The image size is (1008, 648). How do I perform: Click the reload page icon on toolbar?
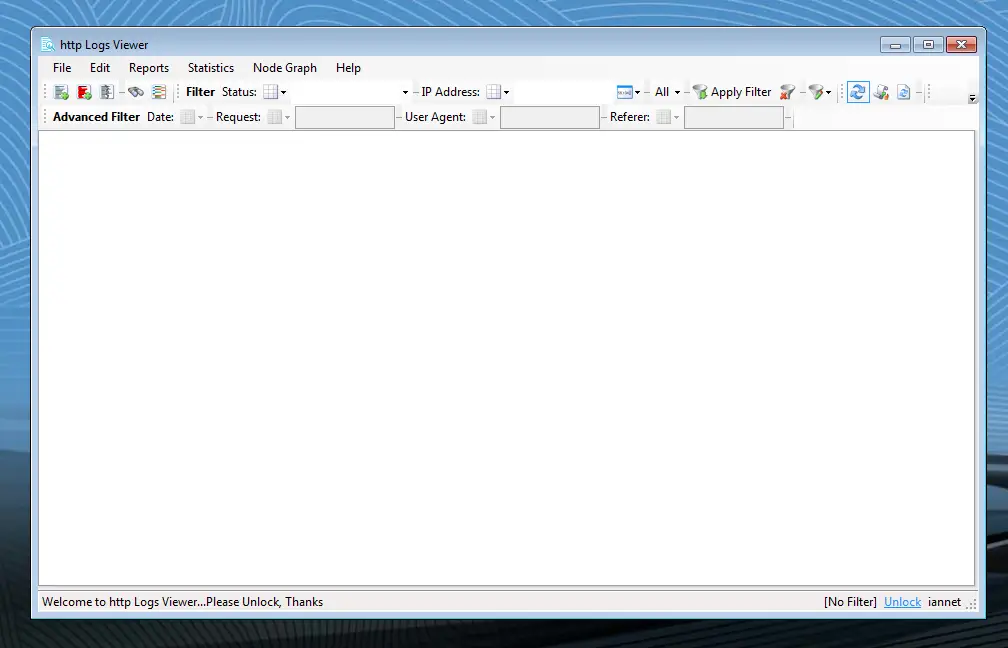(904, 91)
